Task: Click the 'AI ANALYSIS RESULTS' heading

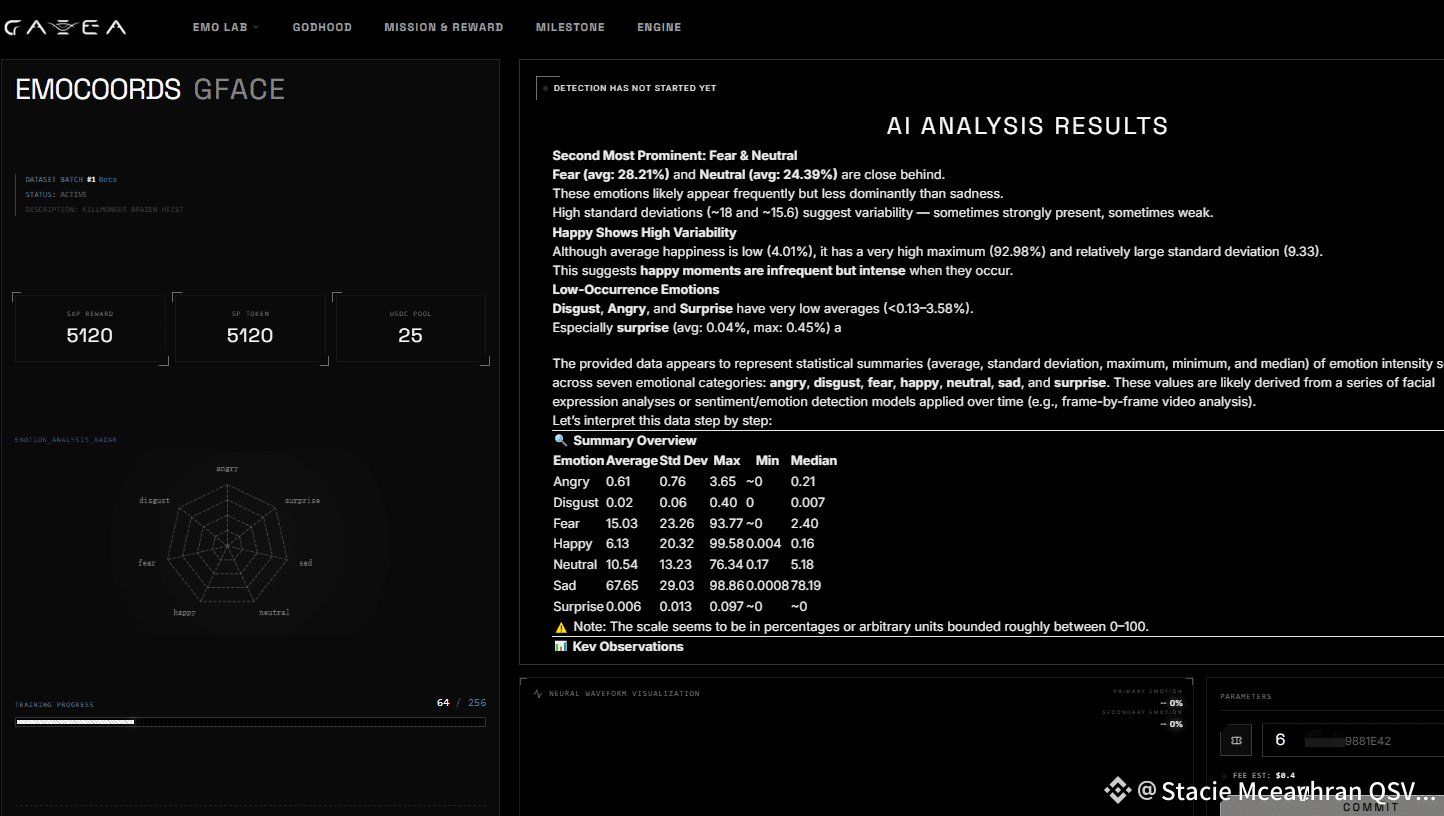Action: tap(1027, 126)
